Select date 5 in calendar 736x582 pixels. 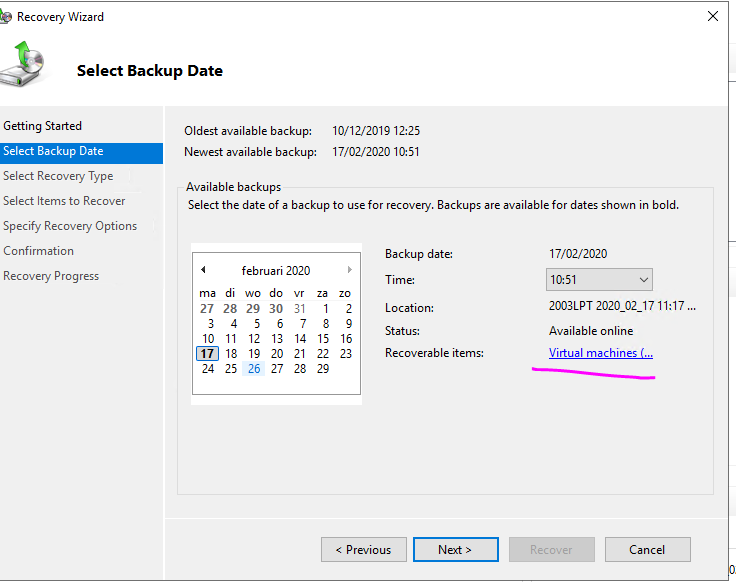click(x=257, y=323)
